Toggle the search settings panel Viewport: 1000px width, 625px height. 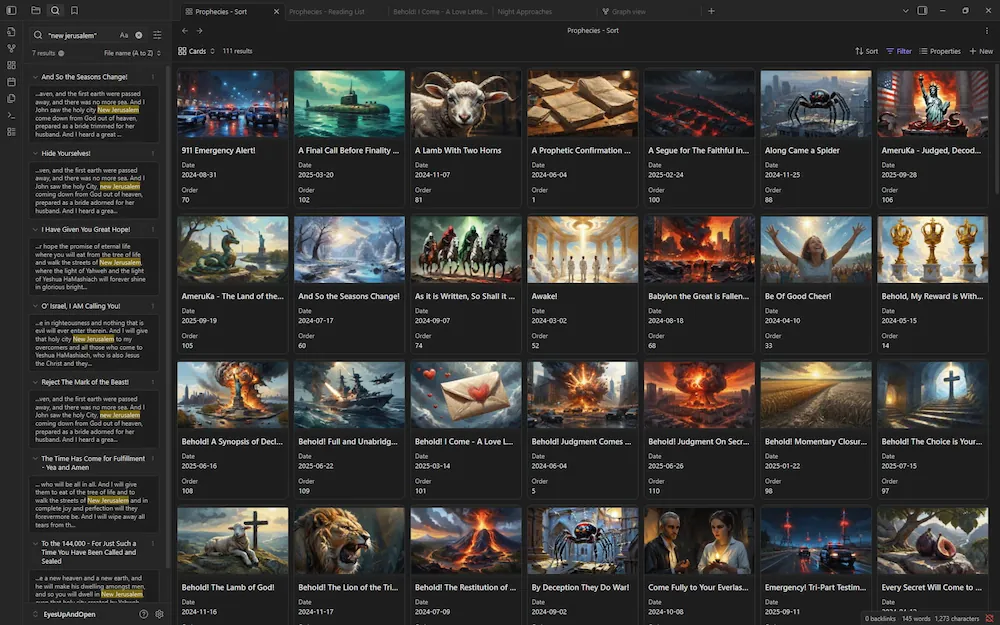[157, 35]
